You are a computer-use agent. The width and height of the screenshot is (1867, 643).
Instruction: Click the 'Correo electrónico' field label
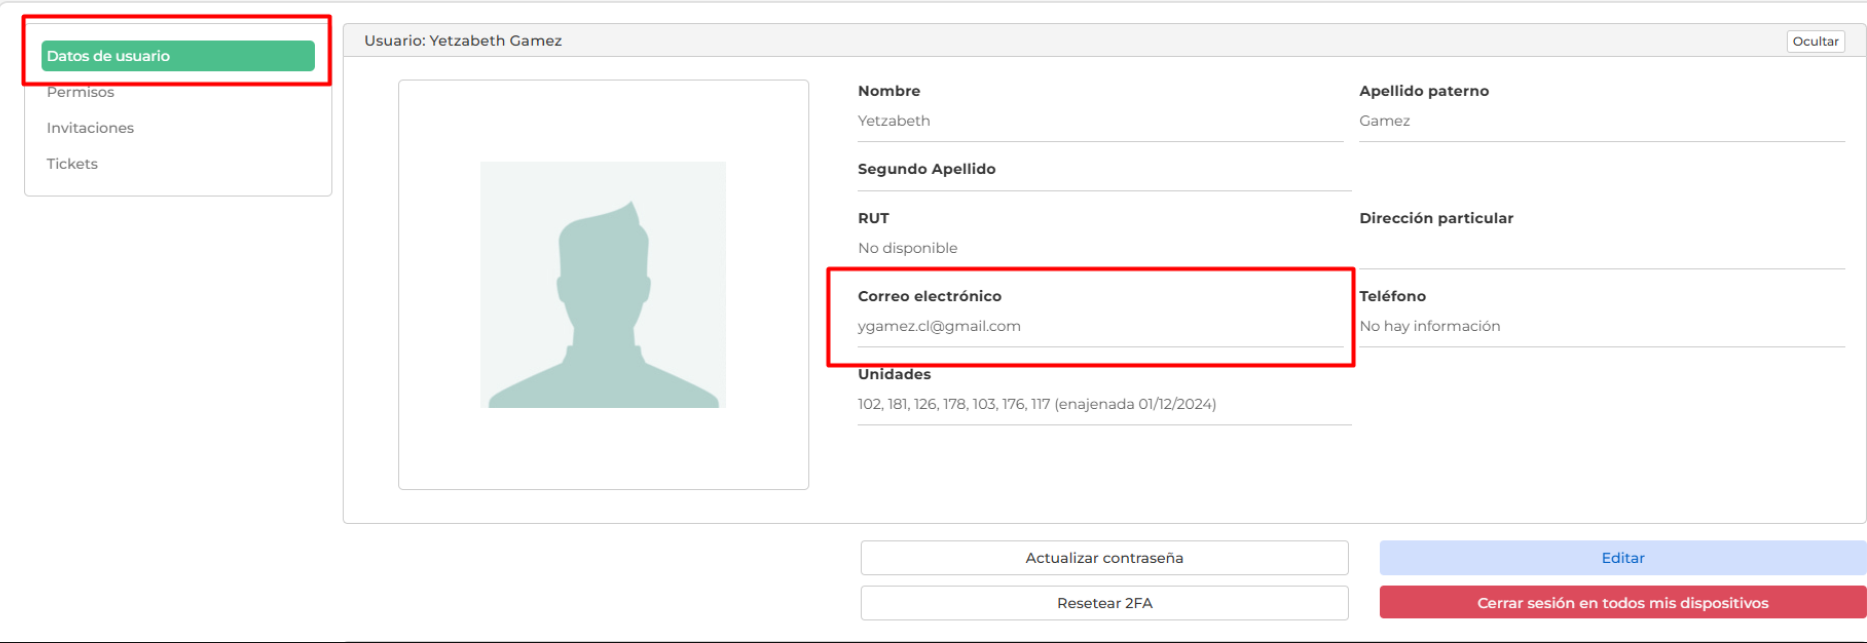point(929,296)
